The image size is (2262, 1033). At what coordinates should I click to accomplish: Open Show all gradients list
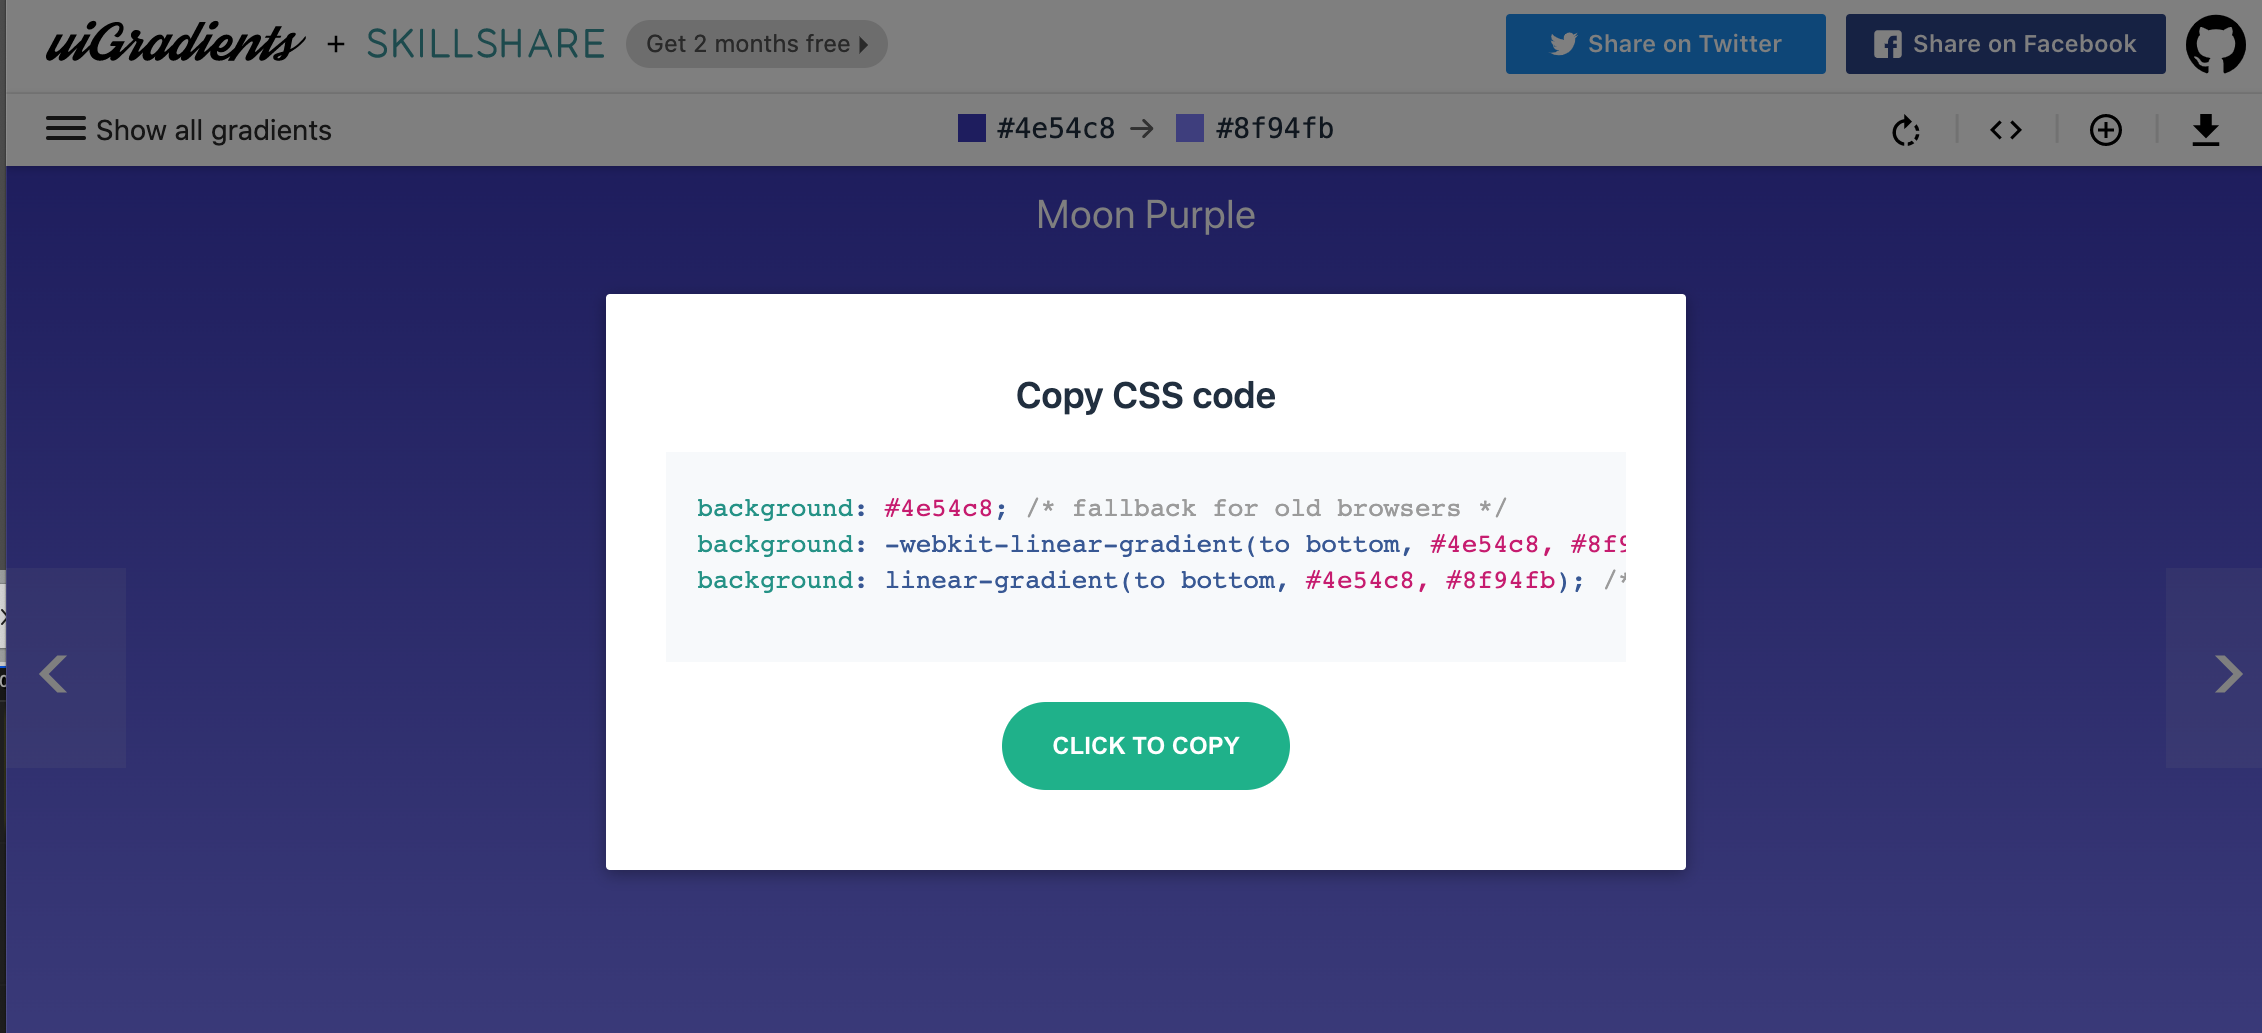[189, 130]
